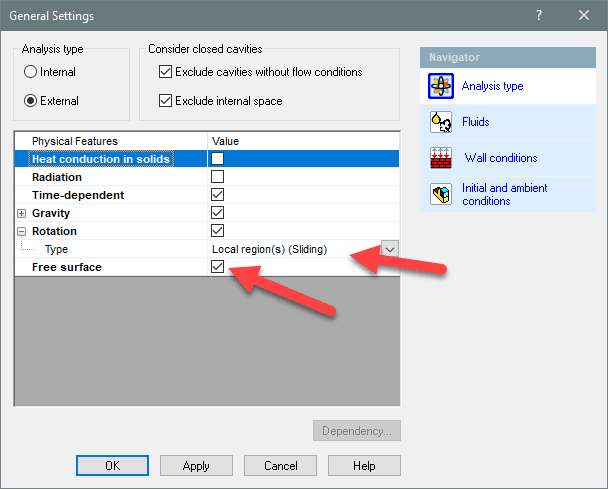Collapse the Rotation tree node
608x489 pixels.
[x=22, y=231]
